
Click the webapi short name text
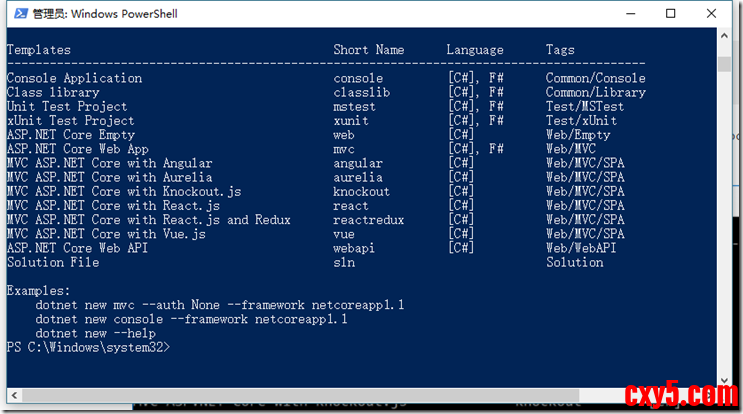(x=355, y=248)
